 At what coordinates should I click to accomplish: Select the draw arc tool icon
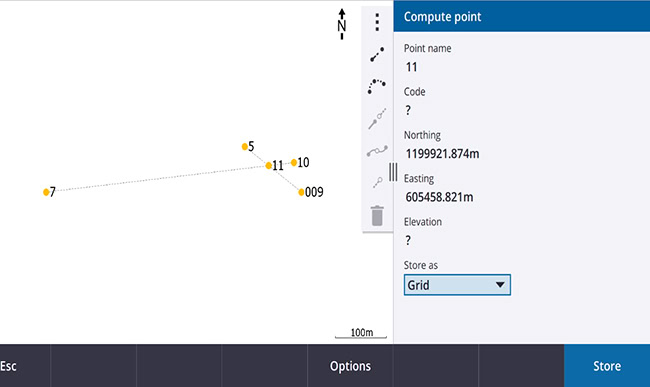click(376, 86)
